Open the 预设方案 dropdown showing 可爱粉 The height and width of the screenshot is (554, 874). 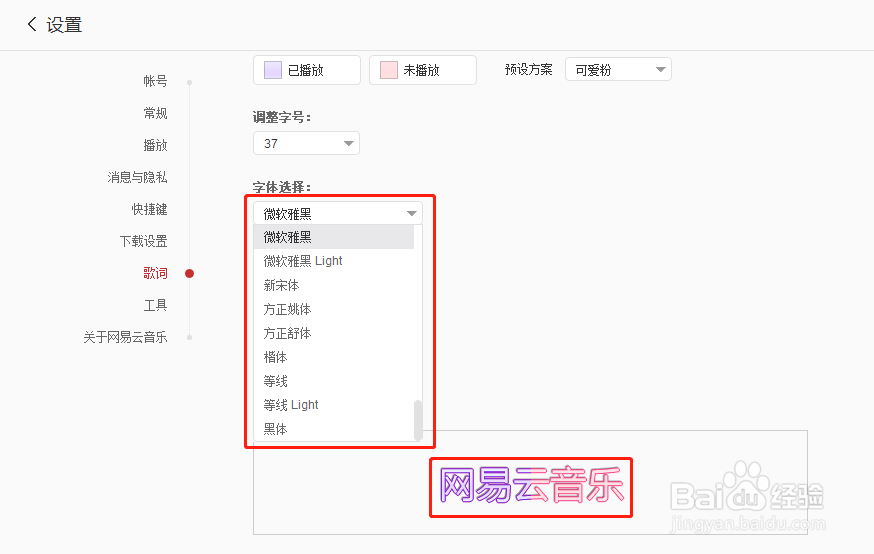pyautogui.click(x=618, y=70)
